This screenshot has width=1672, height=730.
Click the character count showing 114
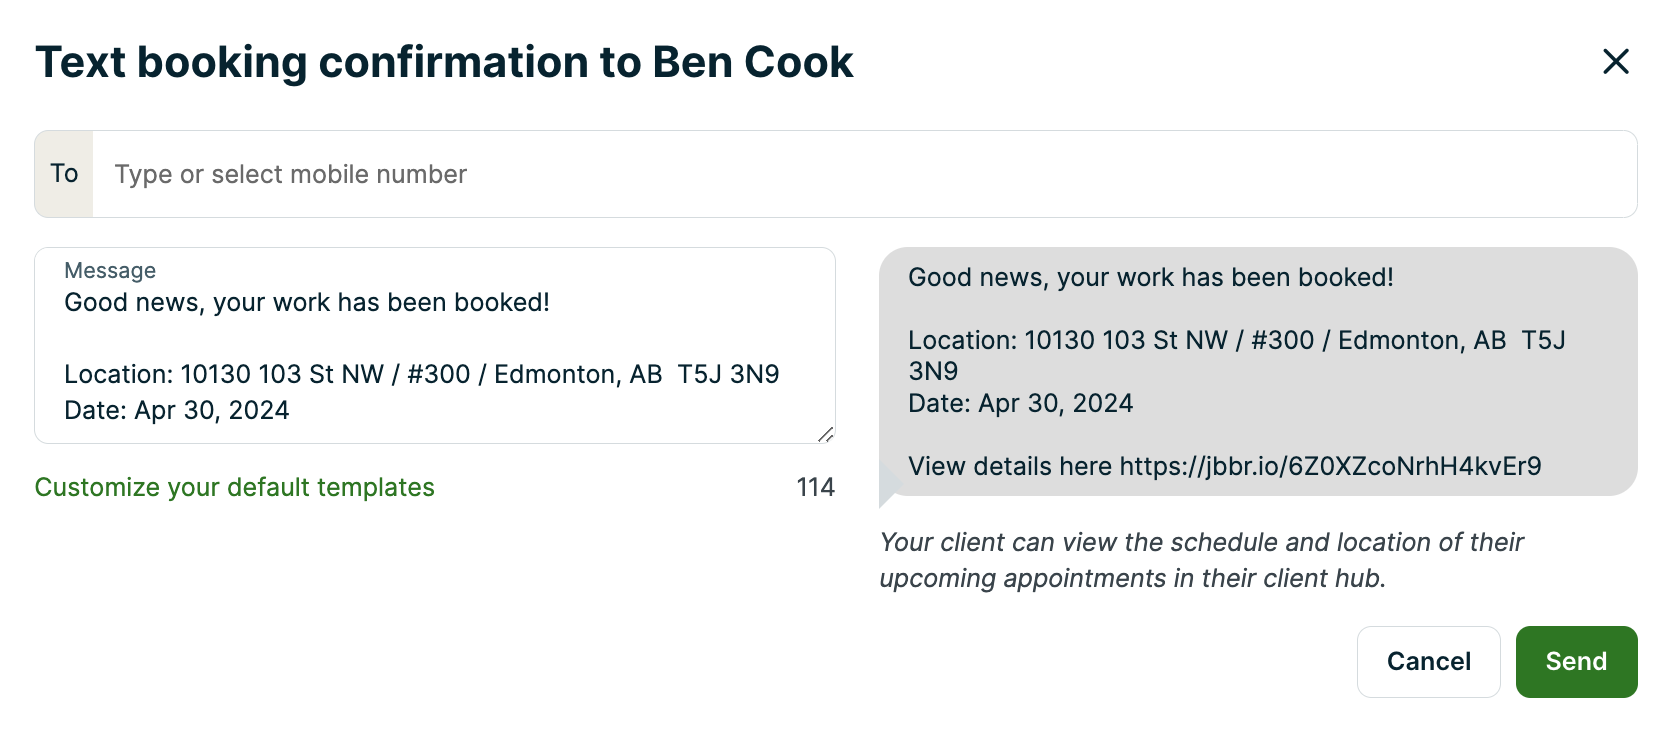(816, 487)
